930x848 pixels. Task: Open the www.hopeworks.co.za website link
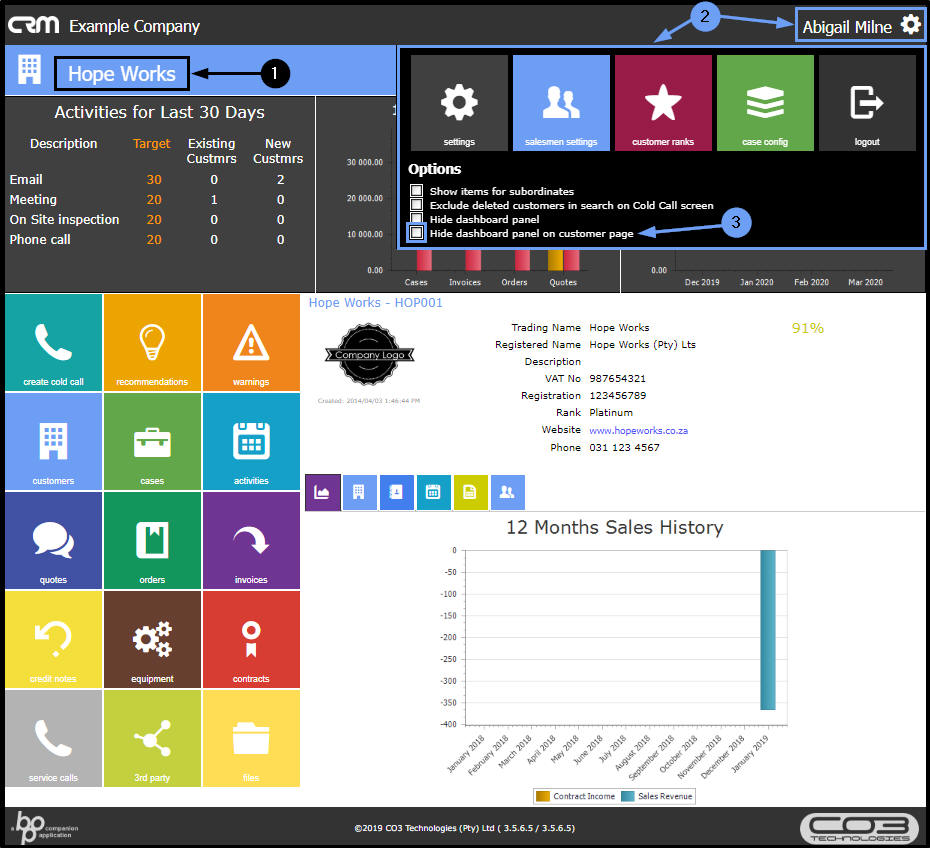[x=638, y=431]
